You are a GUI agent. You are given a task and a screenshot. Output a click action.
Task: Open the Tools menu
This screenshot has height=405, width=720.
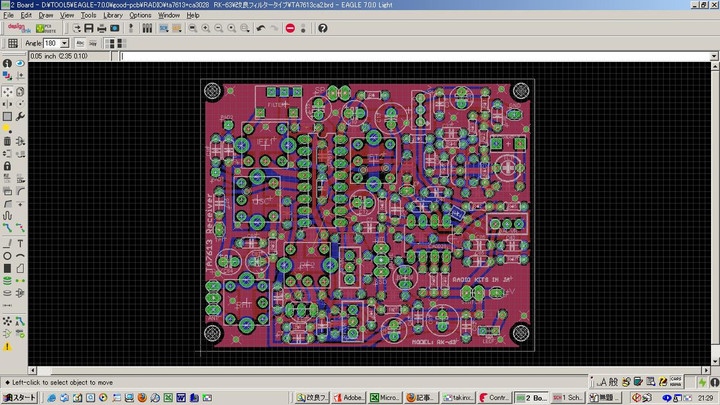click(x=88, y=16)
